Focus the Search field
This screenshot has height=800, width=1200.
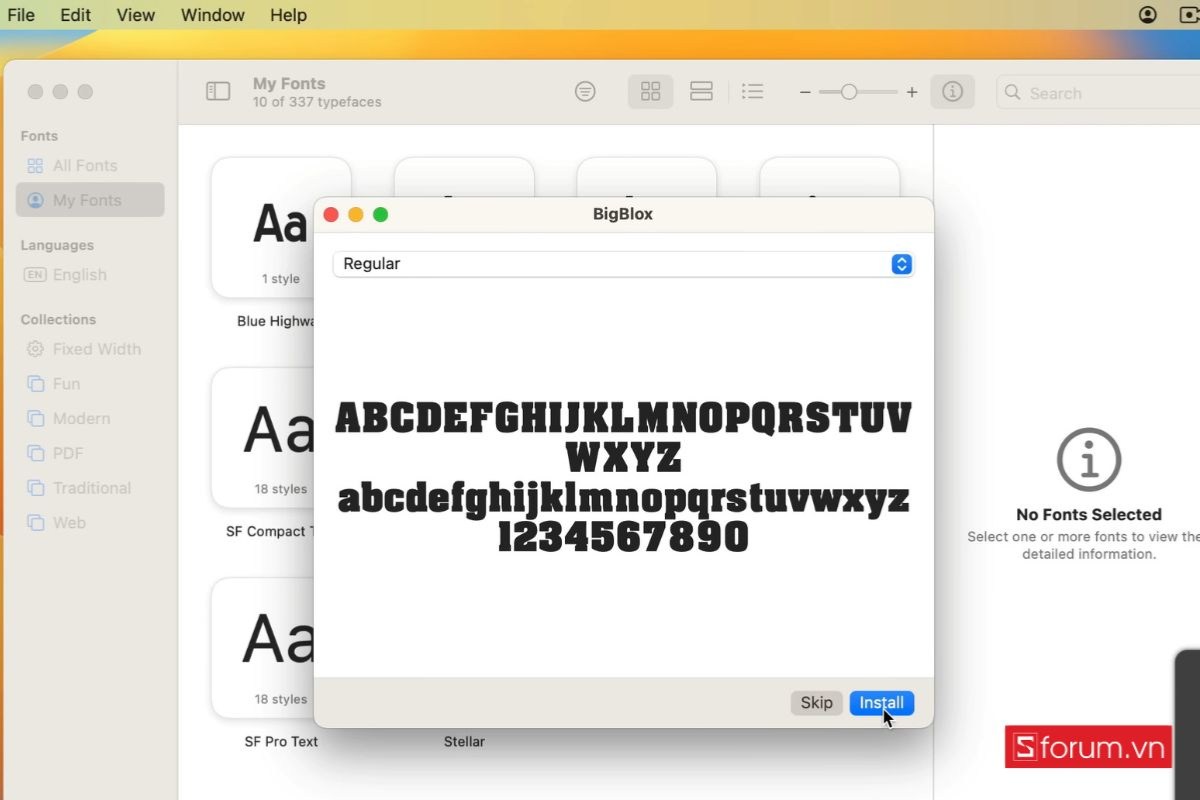1098,93
